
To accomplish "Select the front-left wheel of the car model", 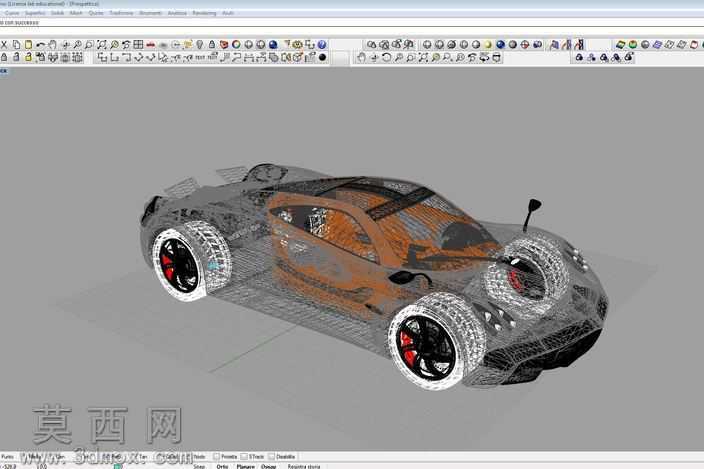I will pos(435,342).
